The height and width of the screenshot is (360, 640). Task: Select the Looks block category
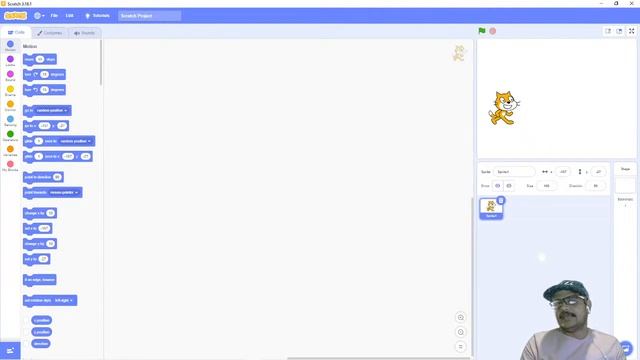tap(10, 61)
